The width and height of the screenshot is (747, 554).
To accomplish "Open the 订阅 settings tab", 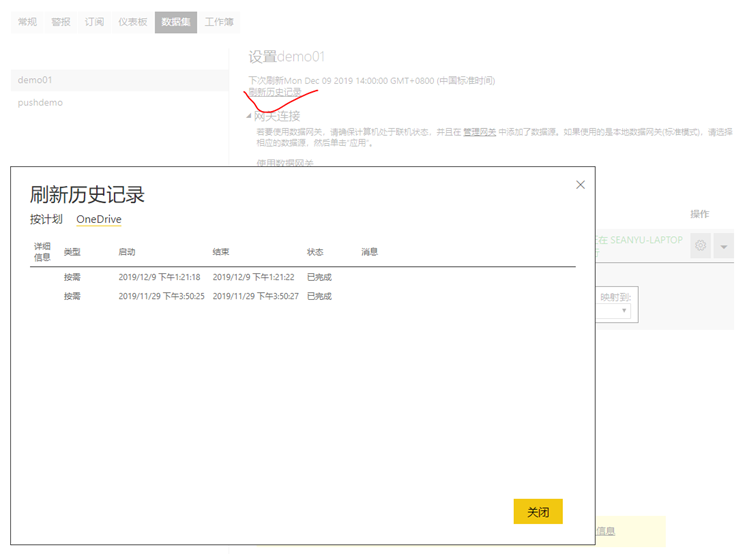I will (94, 22).
